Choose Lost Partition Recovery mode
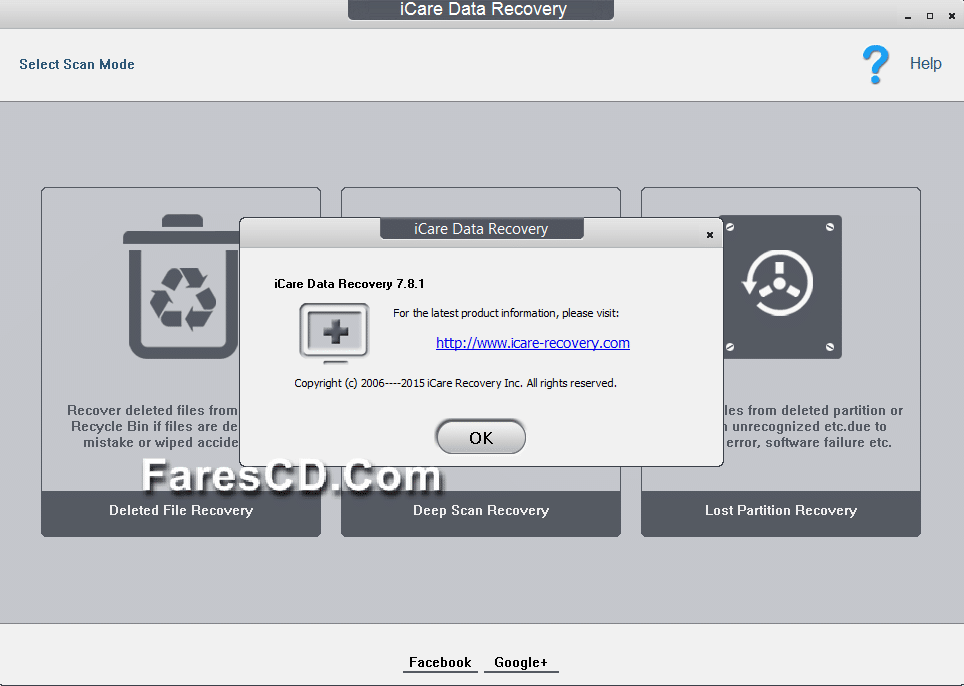This screenshot has width=964, height=686. pos(781,513)
